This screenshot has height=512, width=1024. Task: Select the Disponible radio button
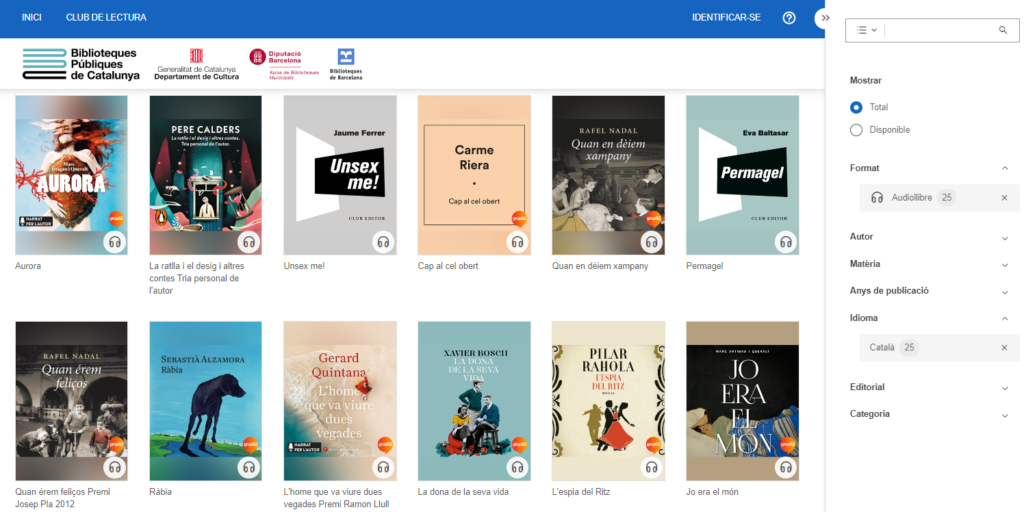pos(856,130)
